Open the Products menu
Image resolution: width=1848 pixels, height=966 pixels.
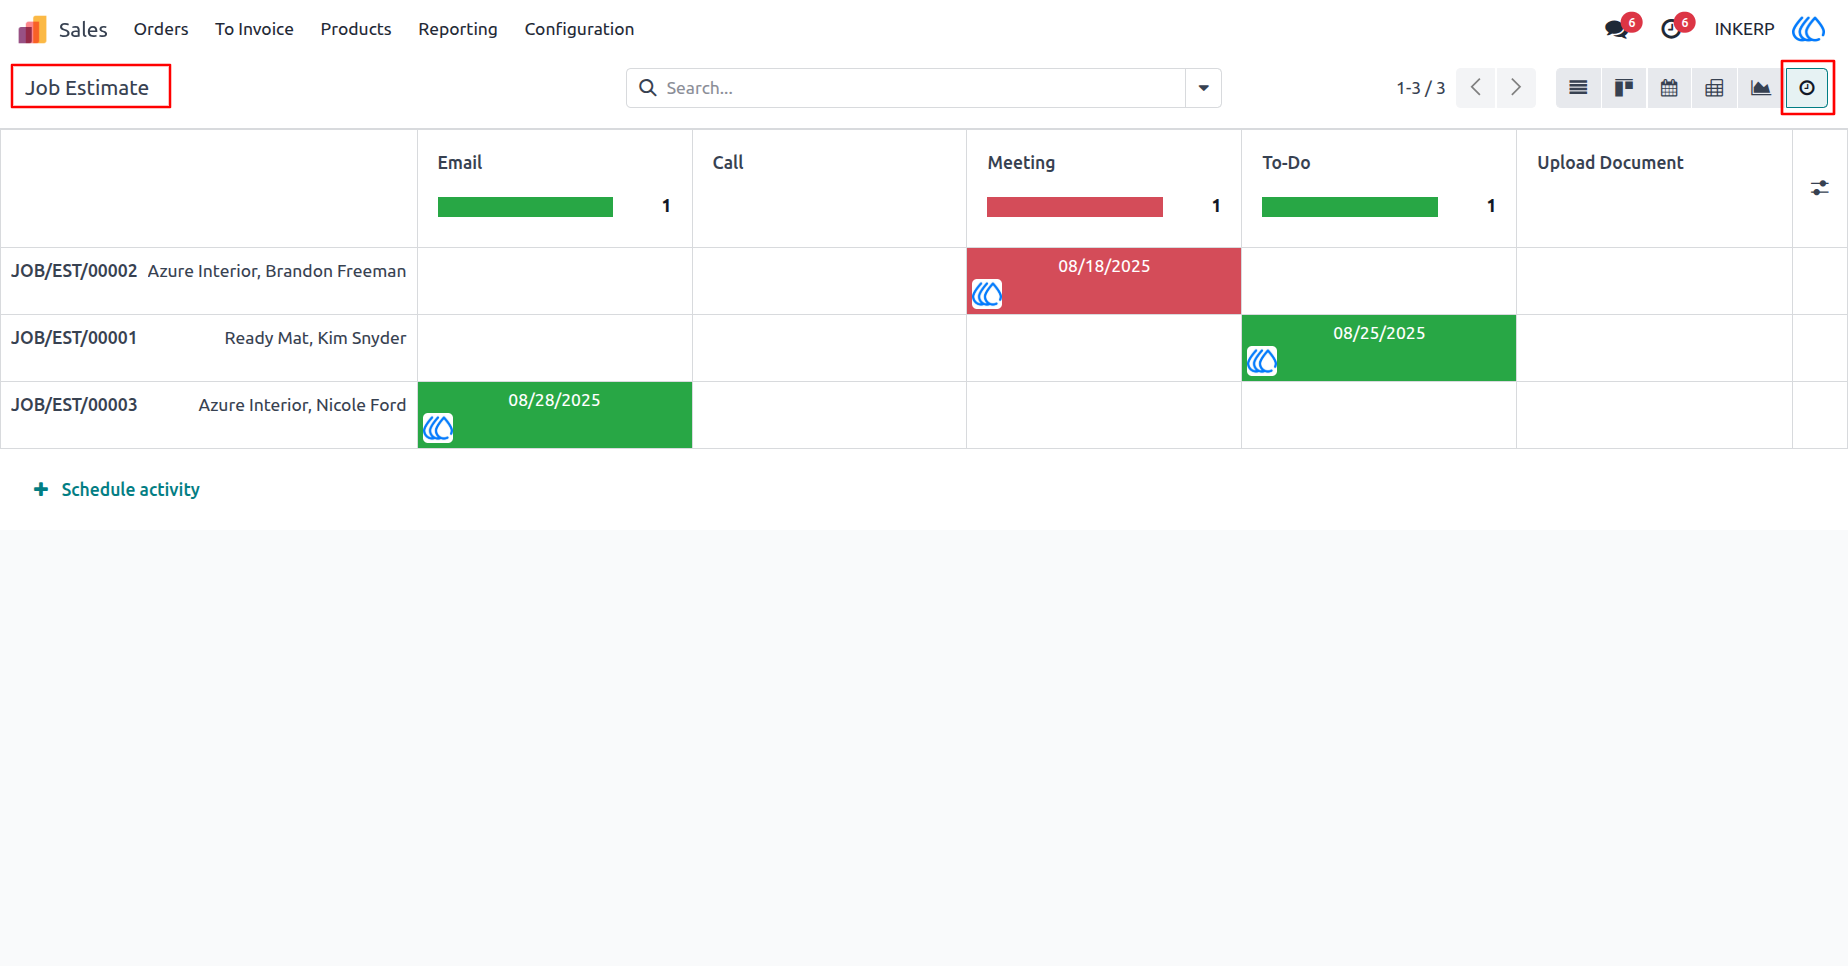pyautogui.click(x=356, y=29)
